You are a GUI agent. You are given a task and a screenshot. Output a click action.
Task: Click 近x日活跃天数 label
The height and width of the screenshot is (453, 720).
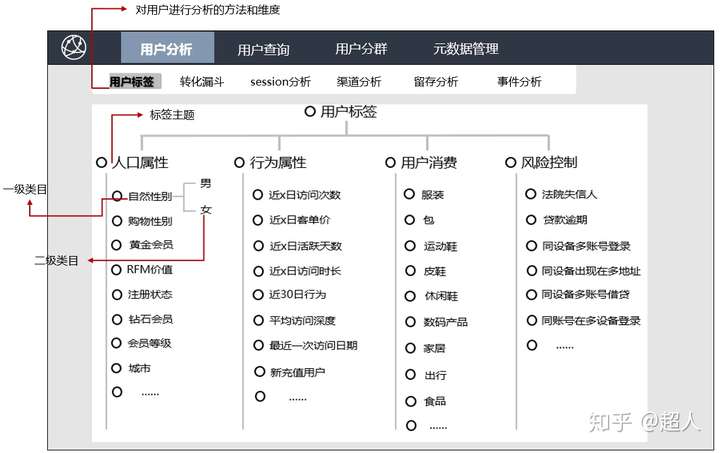coord(305,246)
